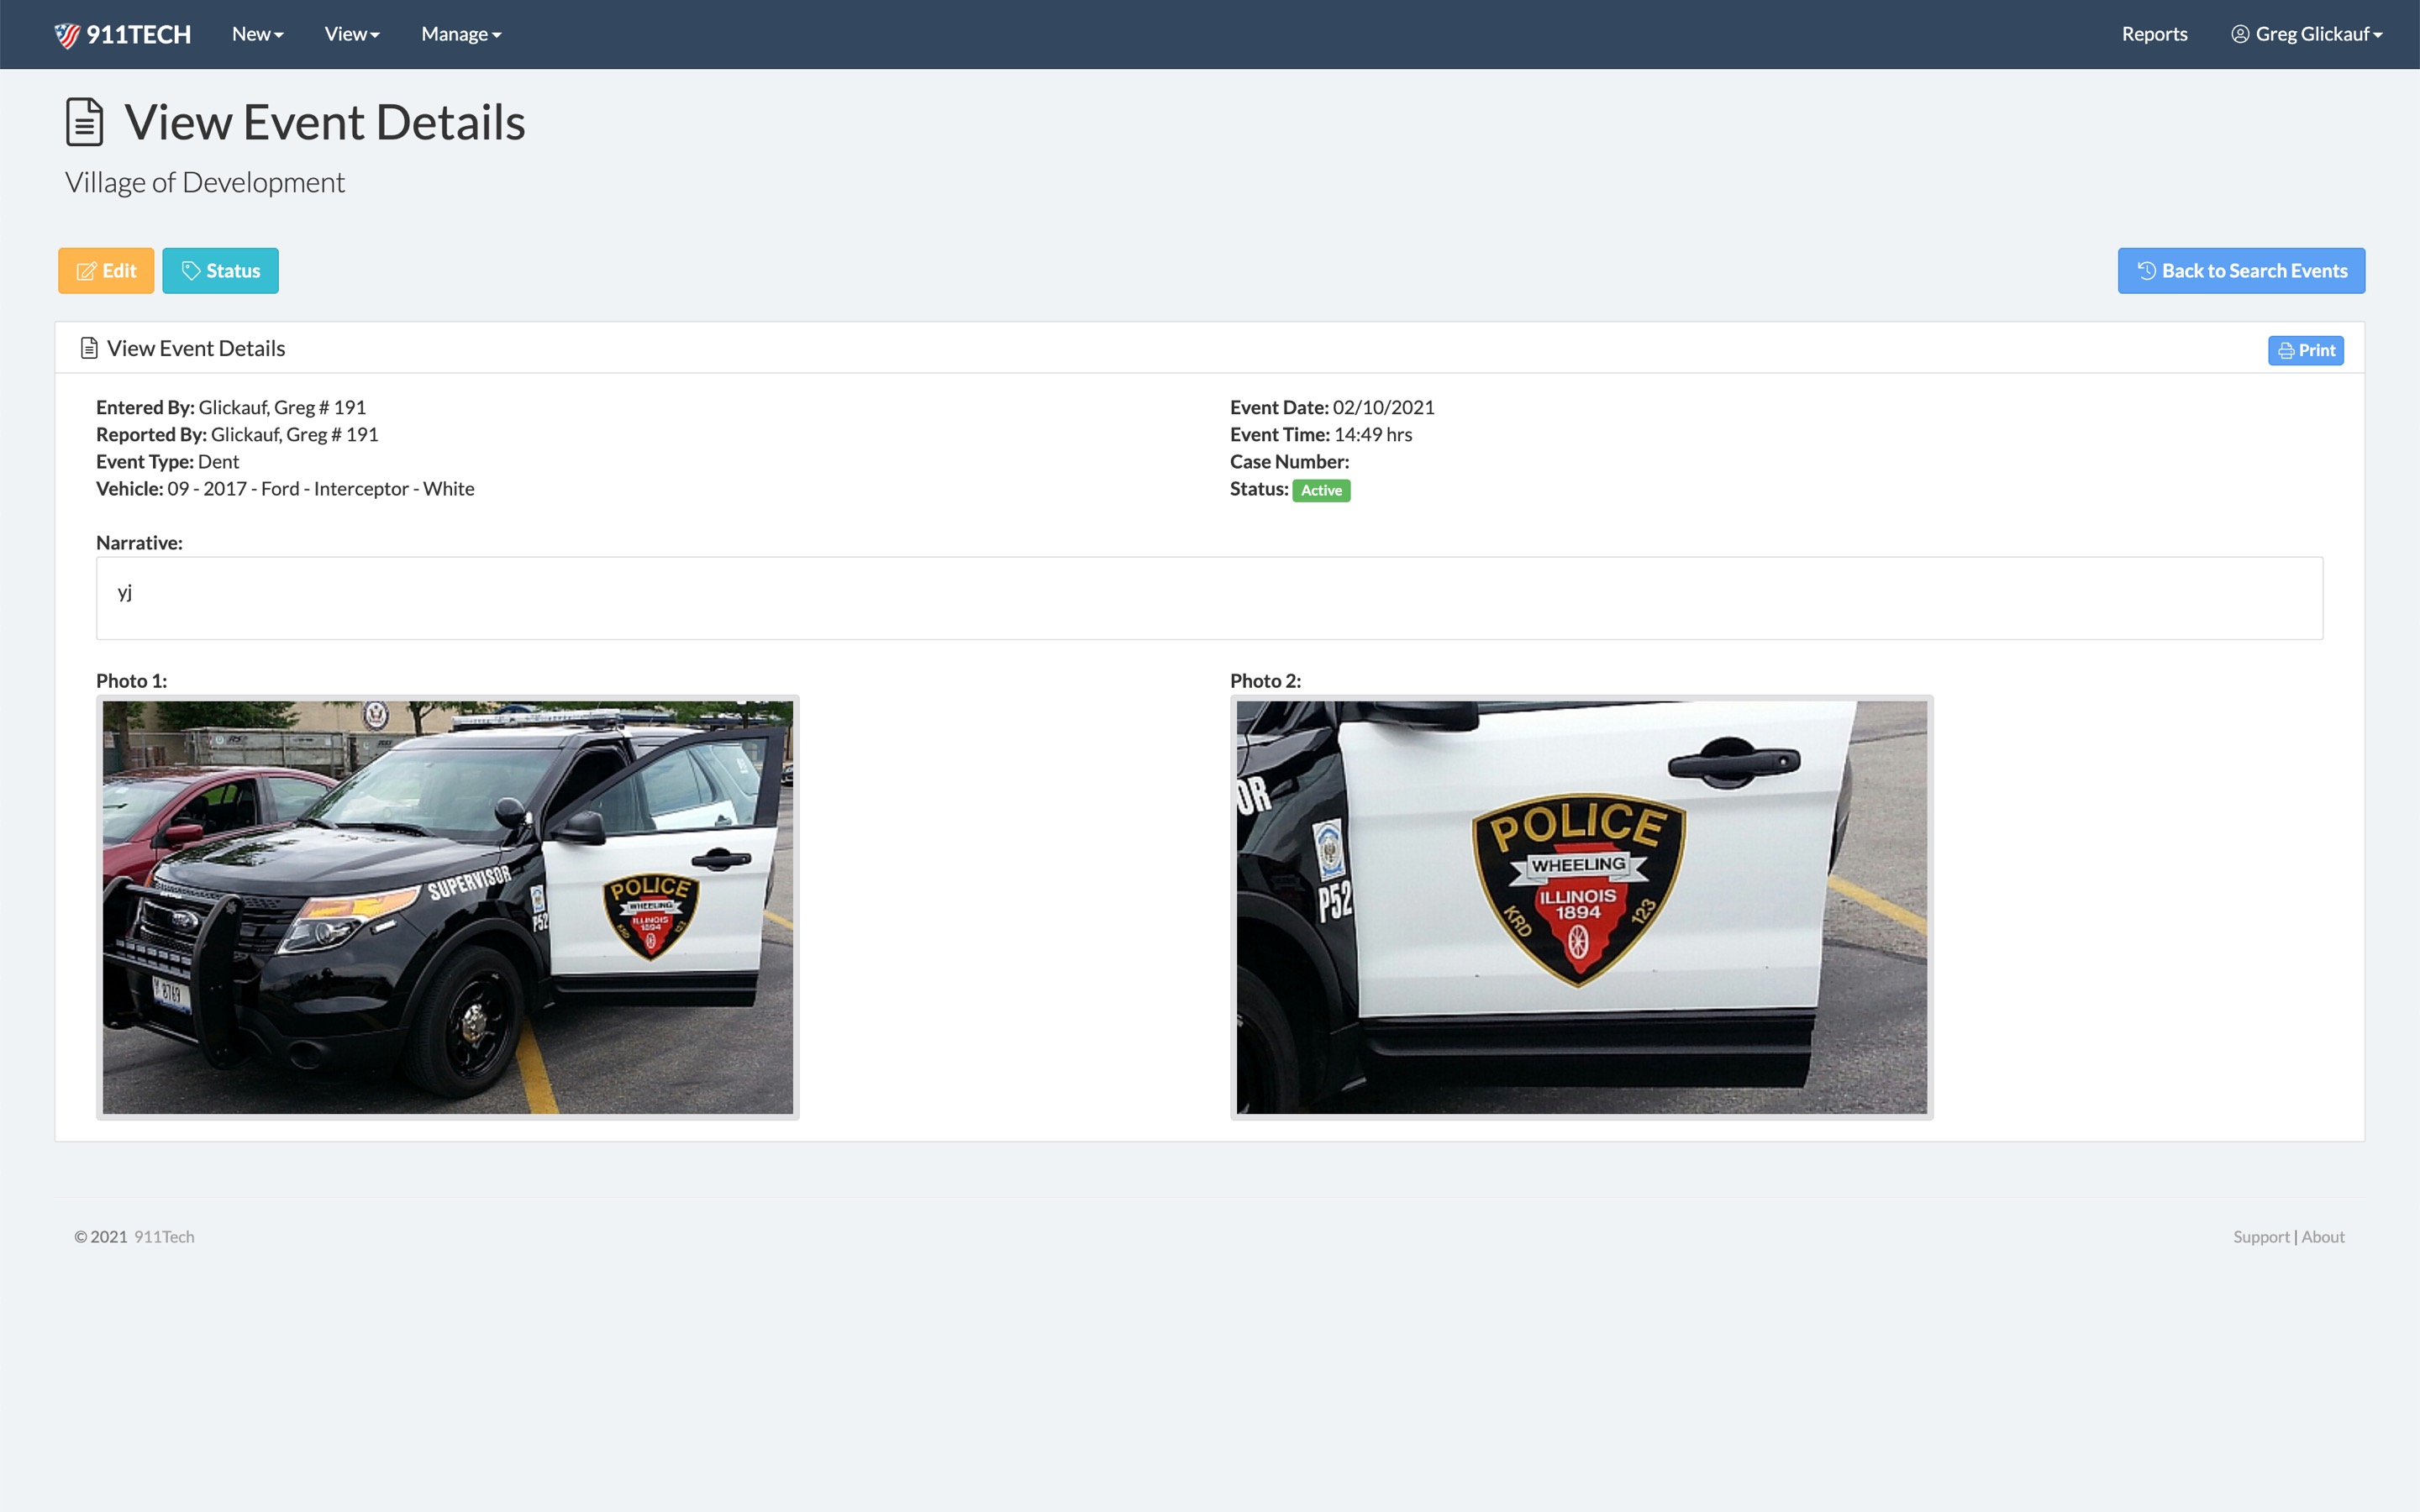Click the document icon beside the page title

[x=84, y=122]
